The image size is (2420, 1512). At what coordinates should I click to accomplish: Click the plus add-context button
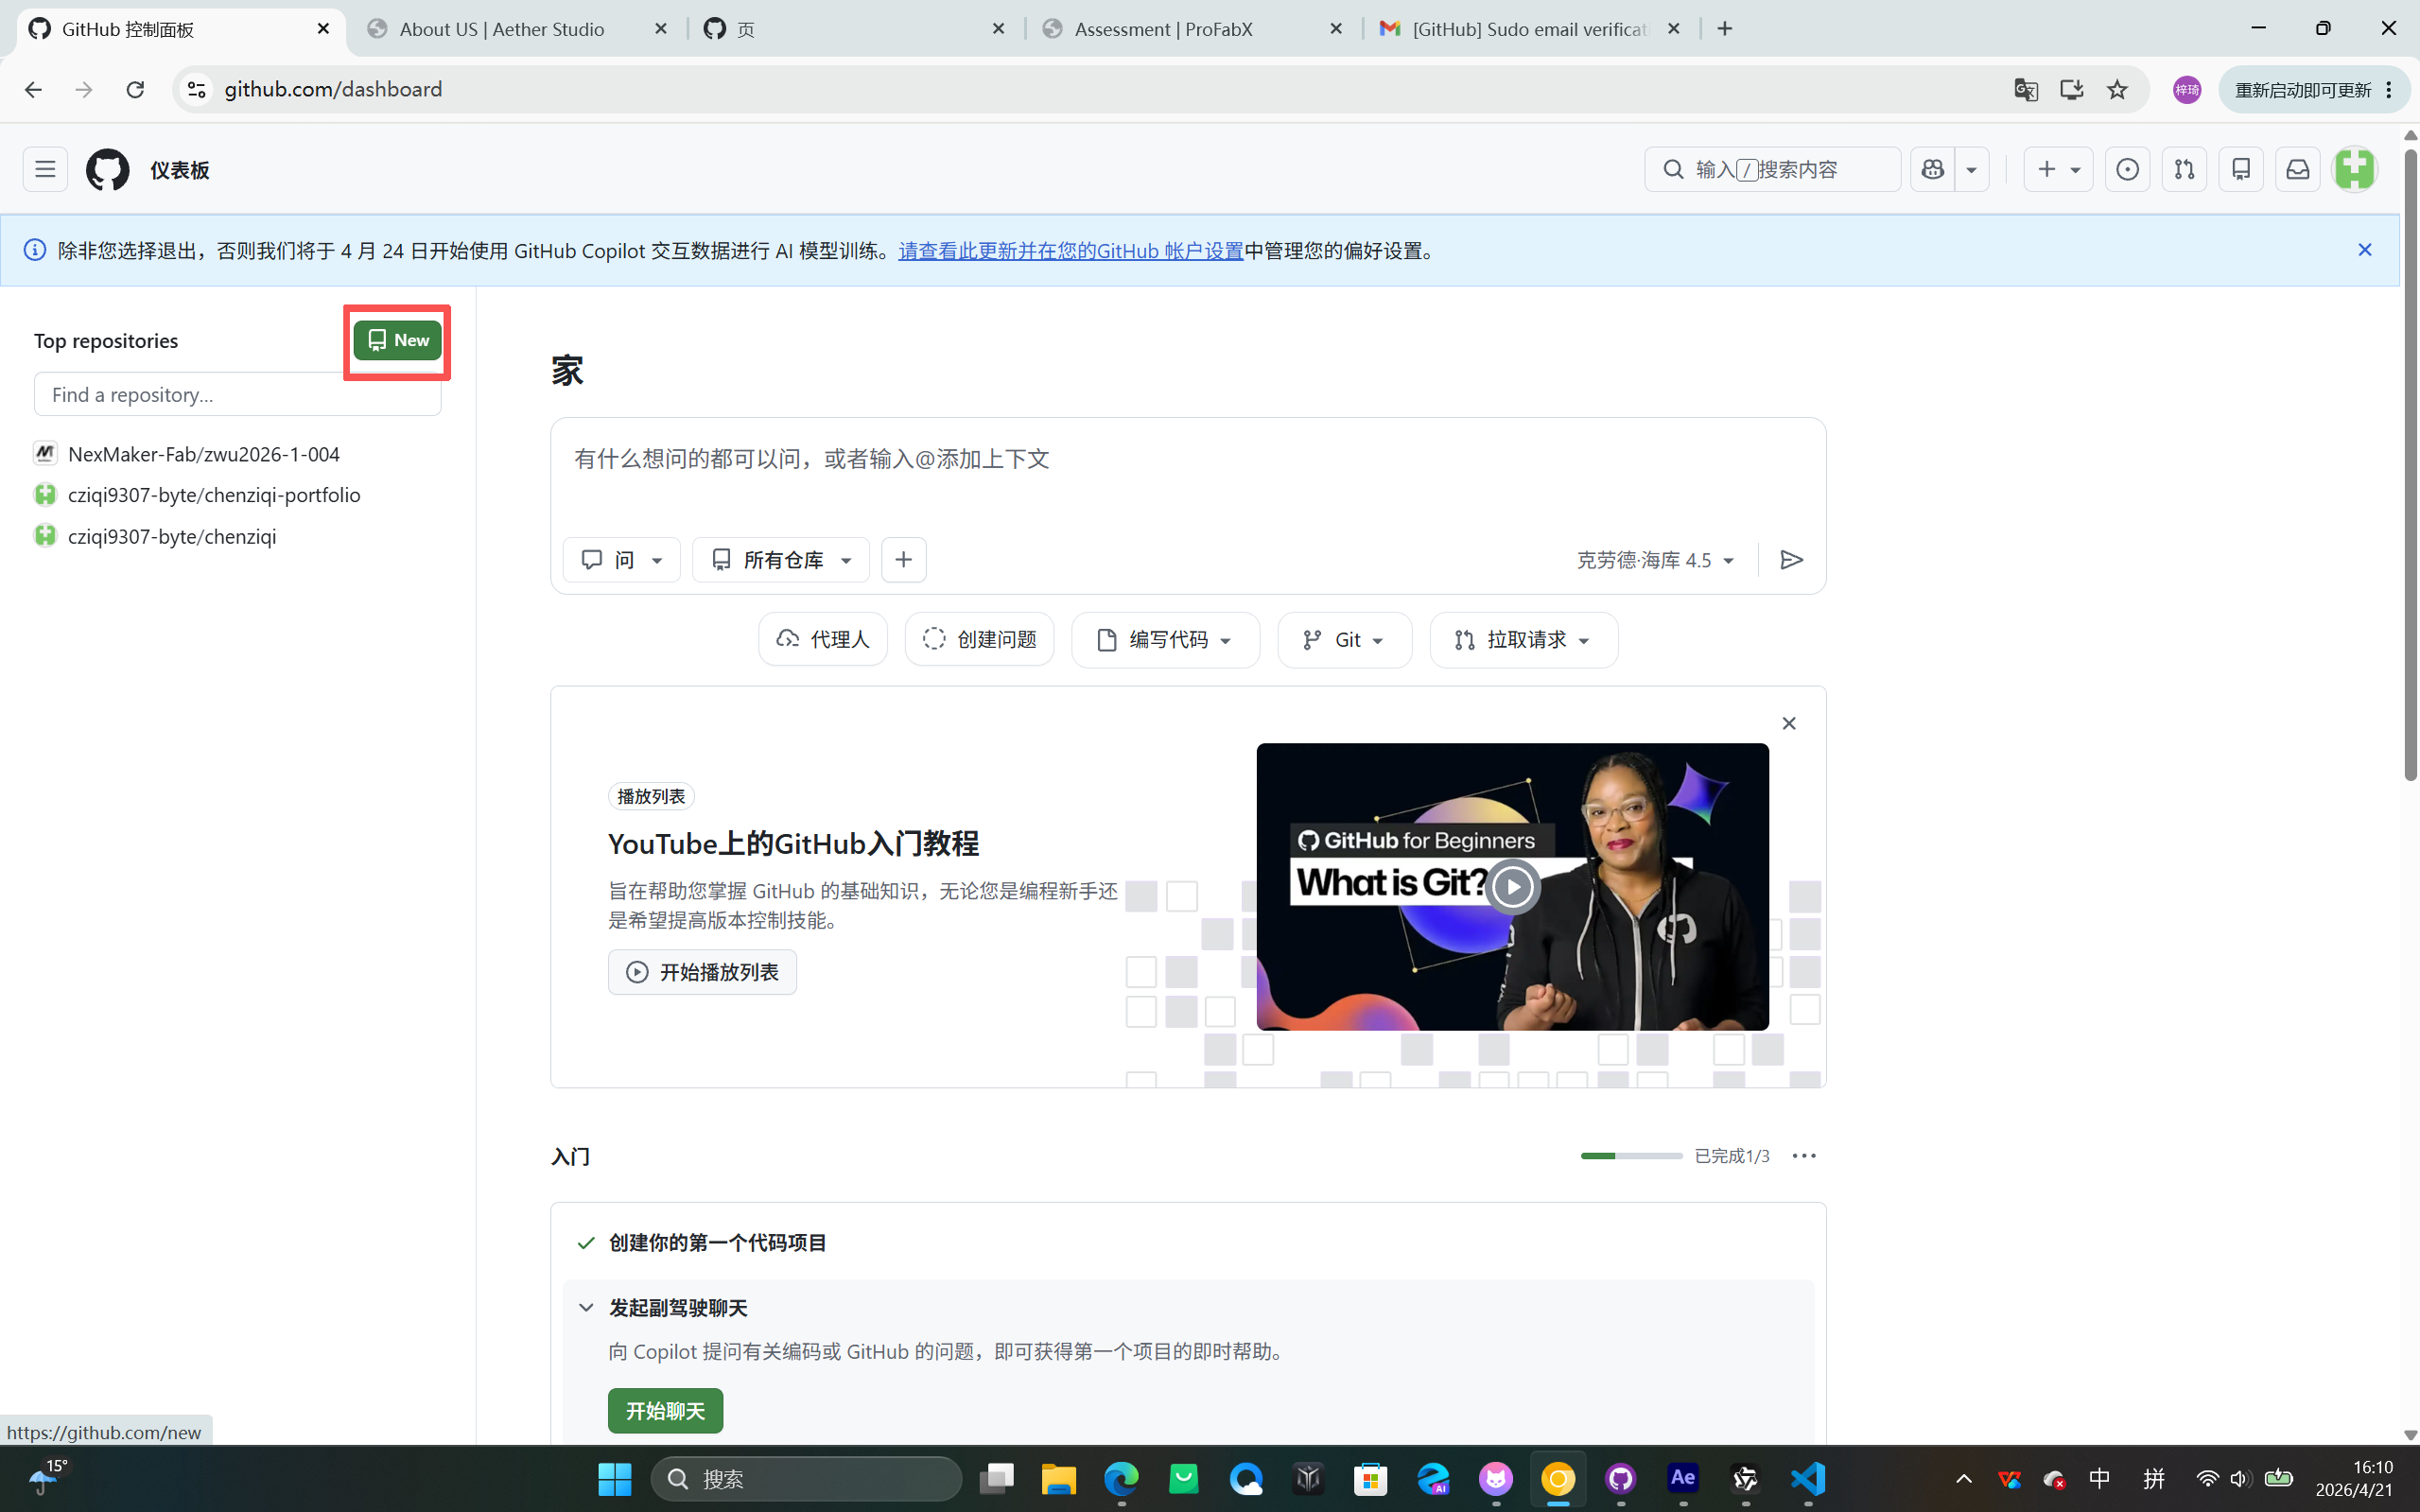tap(903, 559)
